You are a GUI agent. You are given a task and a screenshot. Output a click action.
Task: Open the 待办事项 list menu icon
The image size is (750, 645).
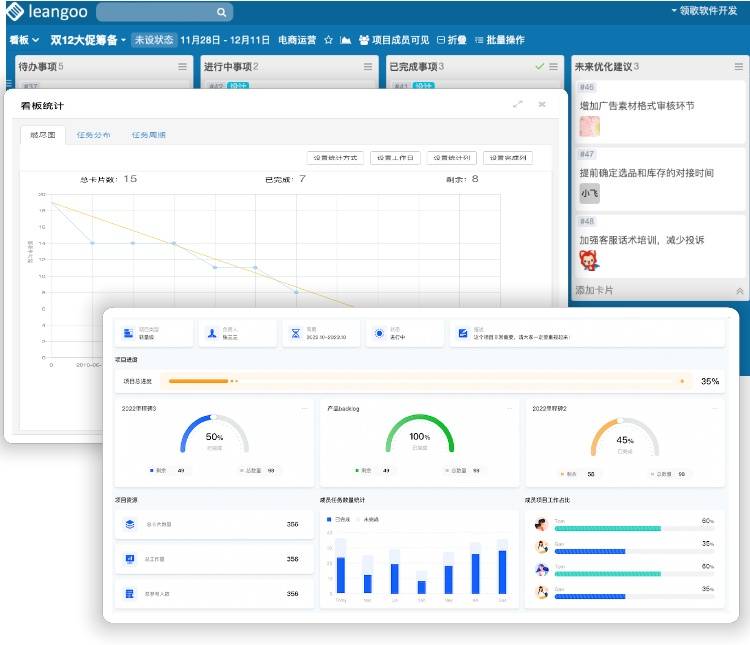click(x=181, y=67)
